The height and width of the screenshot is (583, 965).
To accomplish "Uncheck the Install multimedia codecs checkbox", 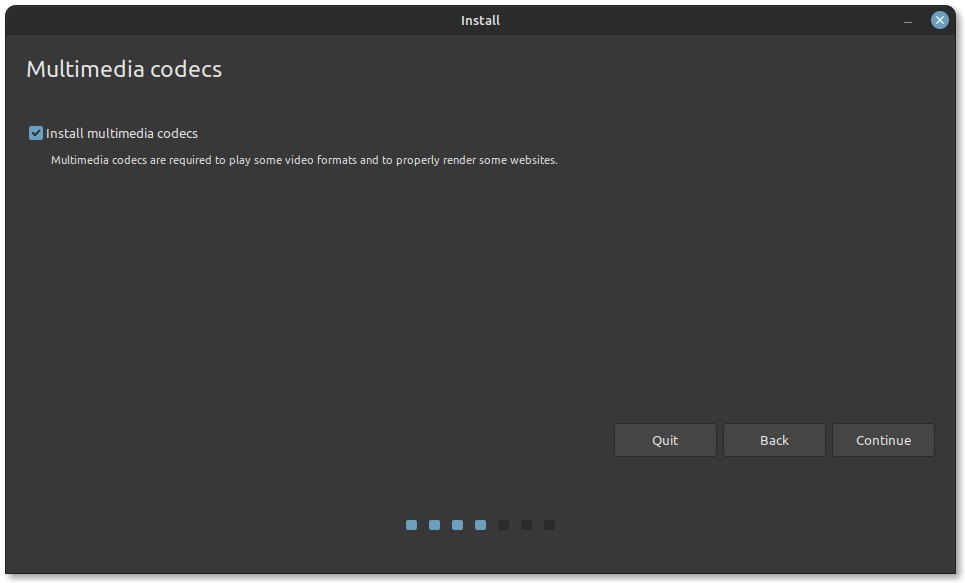I will (x=35, y=132).
